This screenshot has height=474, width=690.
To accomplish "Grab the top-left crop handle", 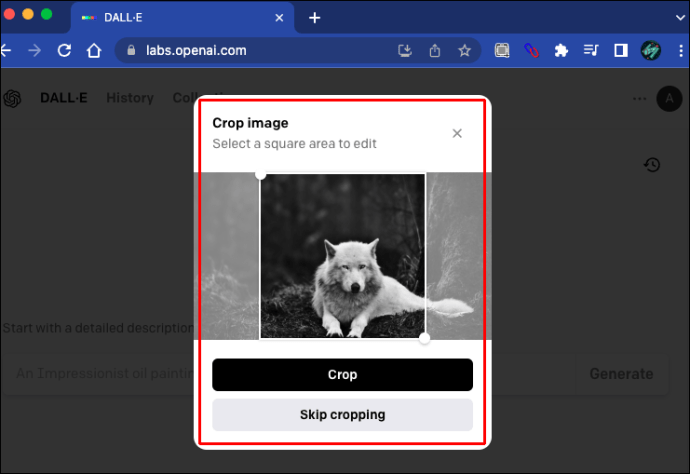I will tap(261, 175).
